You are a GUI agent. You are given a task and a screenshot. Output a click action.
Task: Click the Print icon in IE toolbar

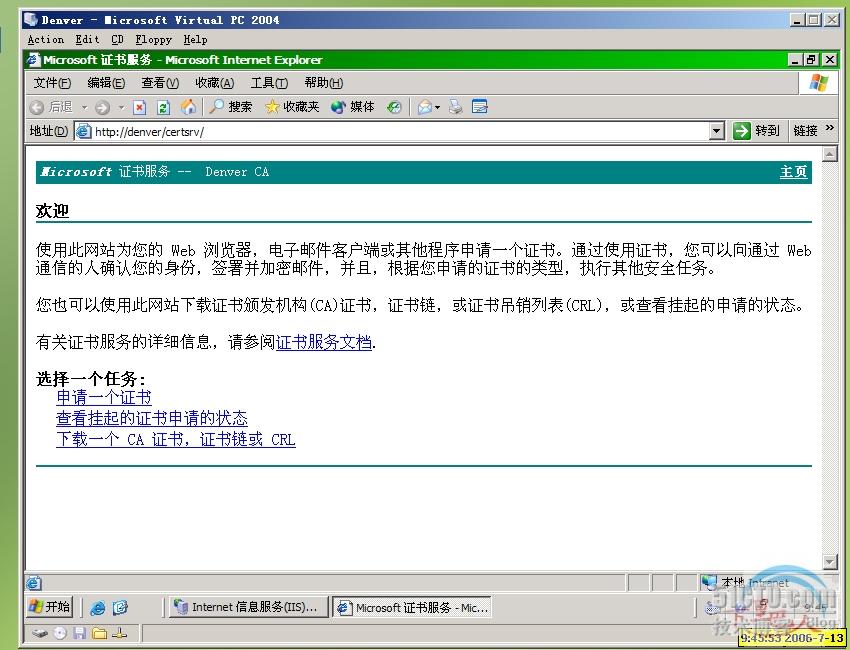pyautogui.click(x=456, y=107)
